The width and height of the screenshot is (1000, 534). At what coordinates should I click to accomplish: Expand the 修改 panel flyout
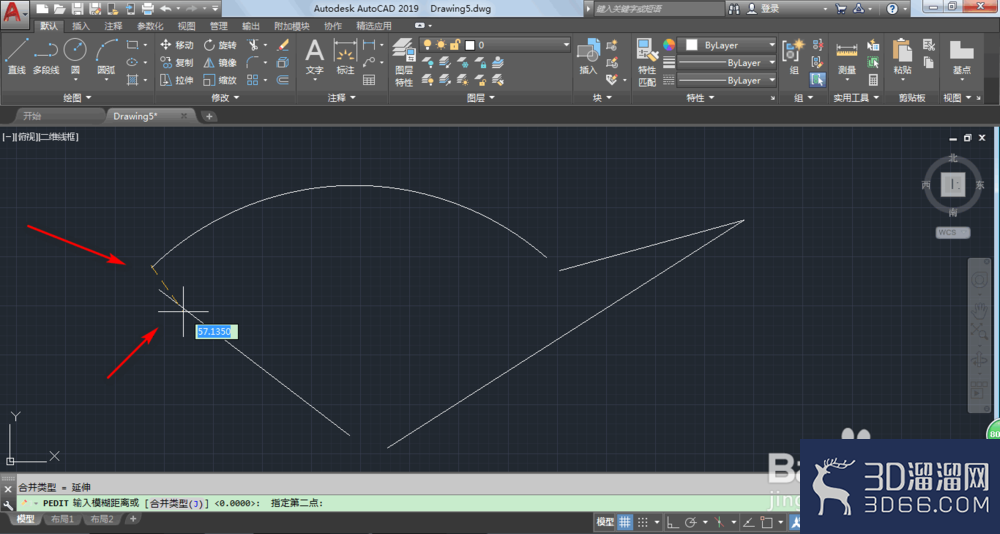click(x=224, y=98)
